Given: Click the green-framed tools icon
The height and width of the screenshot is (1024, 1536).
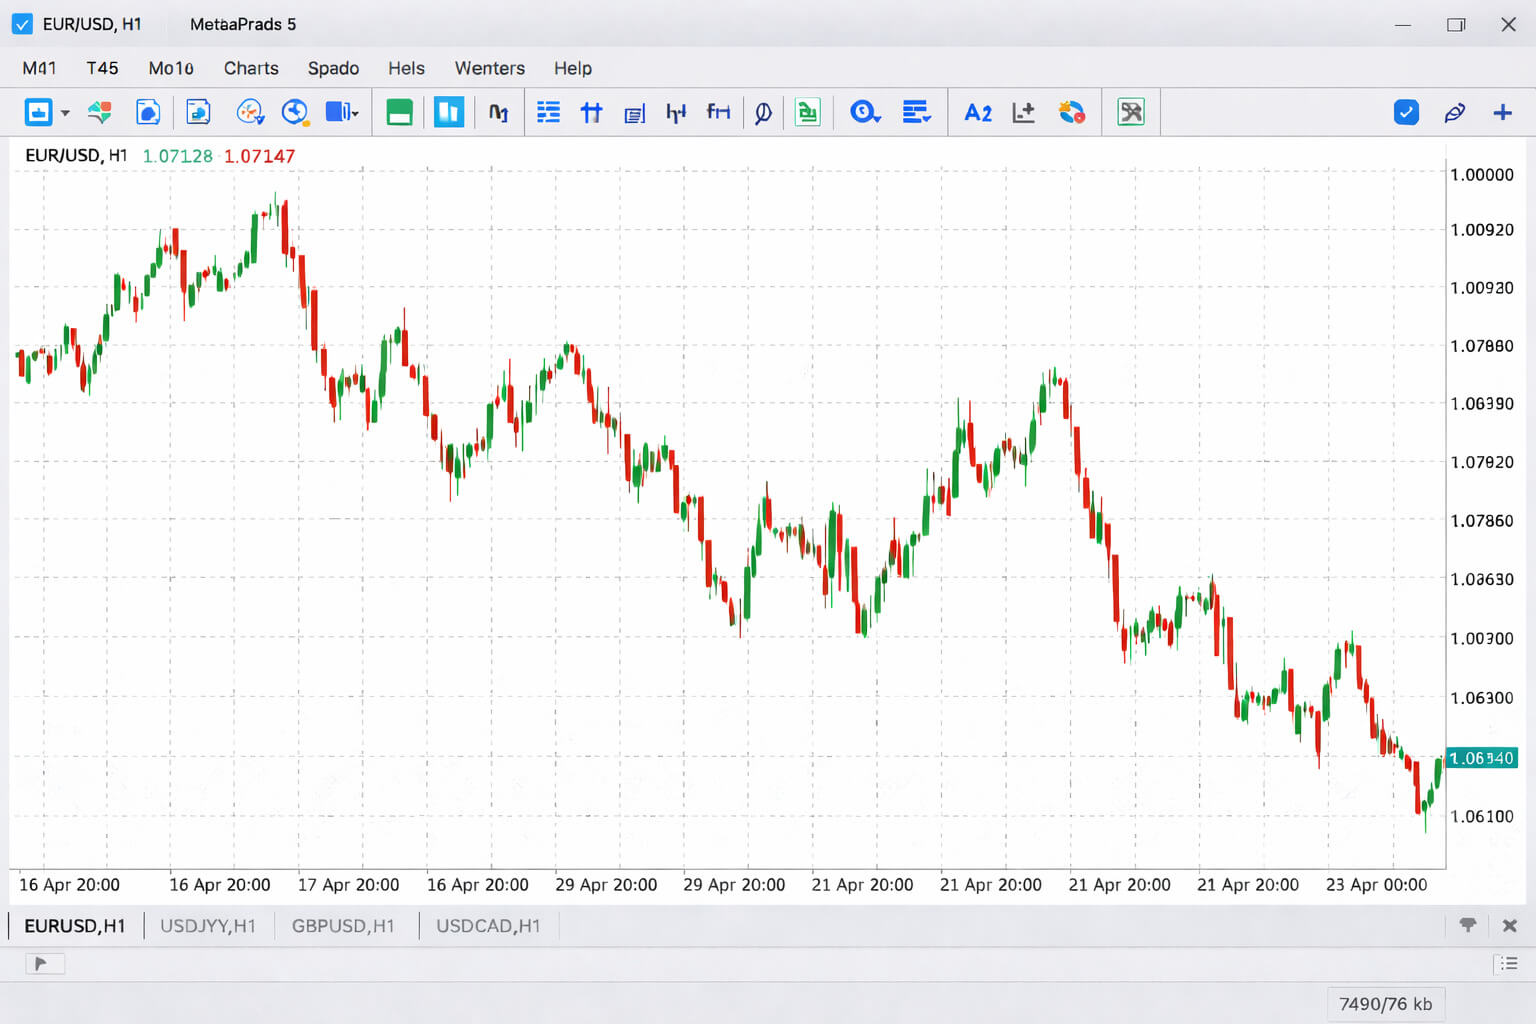Looking at the screenshot, I should (1131, 112).
